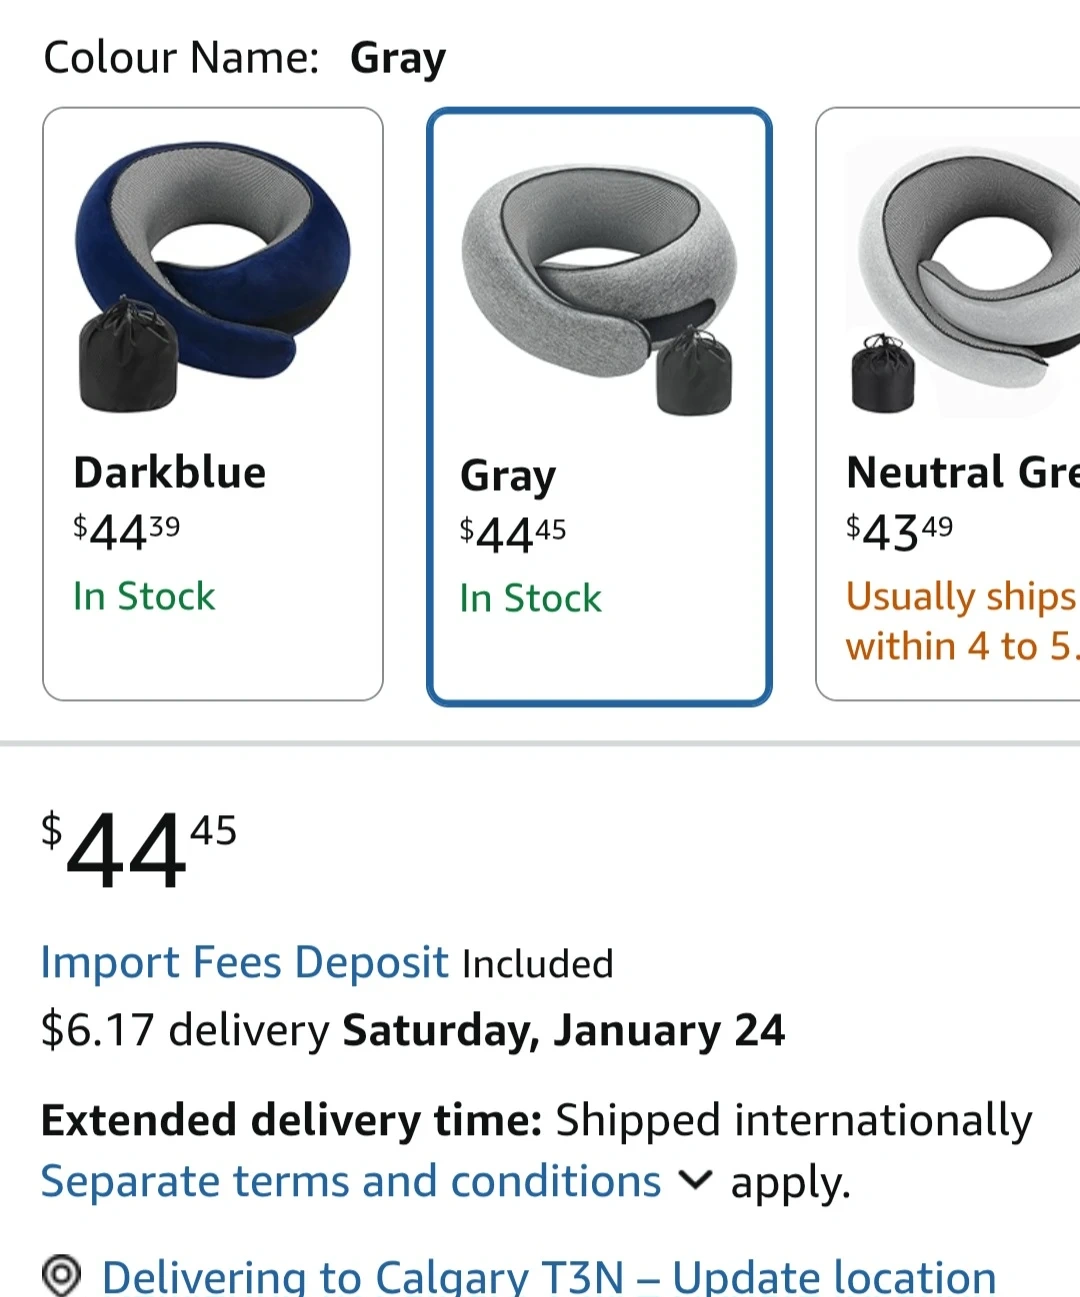The width and height of the screenshot is (1080, 1297).
Task: Tap Darkblue In Stock status text
Action: 144,596
